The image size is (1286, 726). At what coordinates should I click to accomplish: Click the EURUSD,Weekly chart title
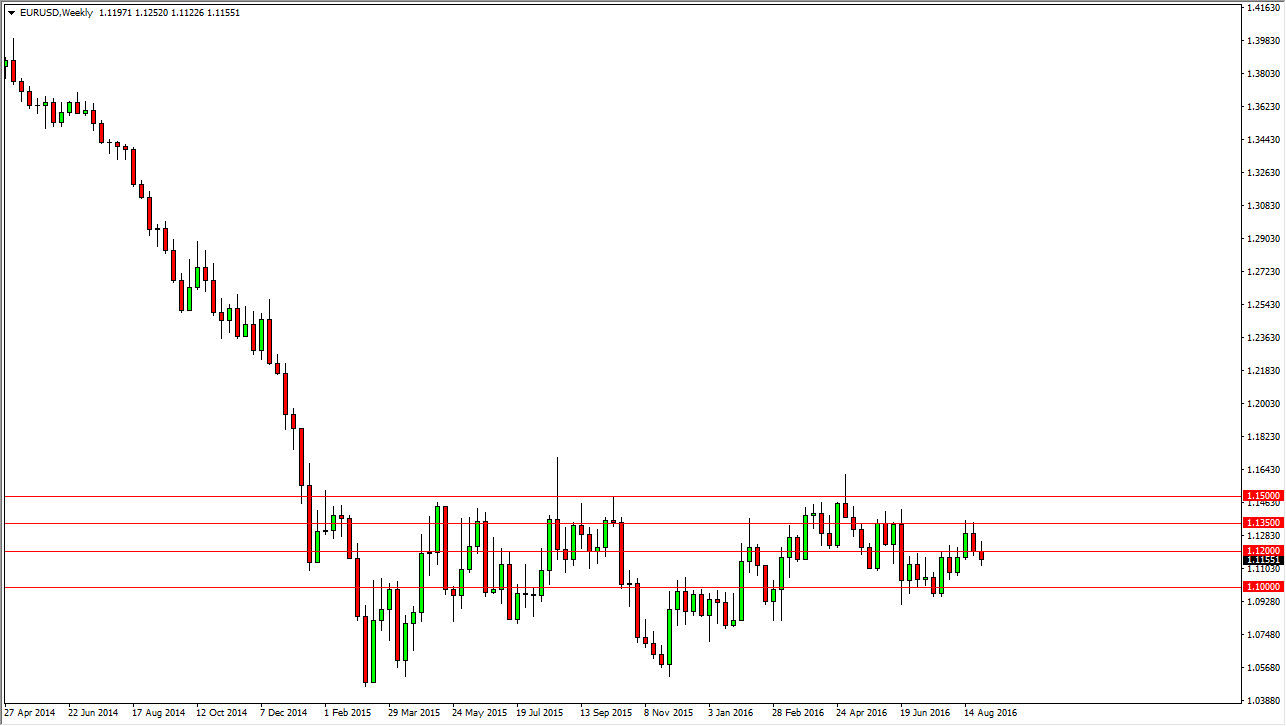pyautogui.click(x=57, y=12)
